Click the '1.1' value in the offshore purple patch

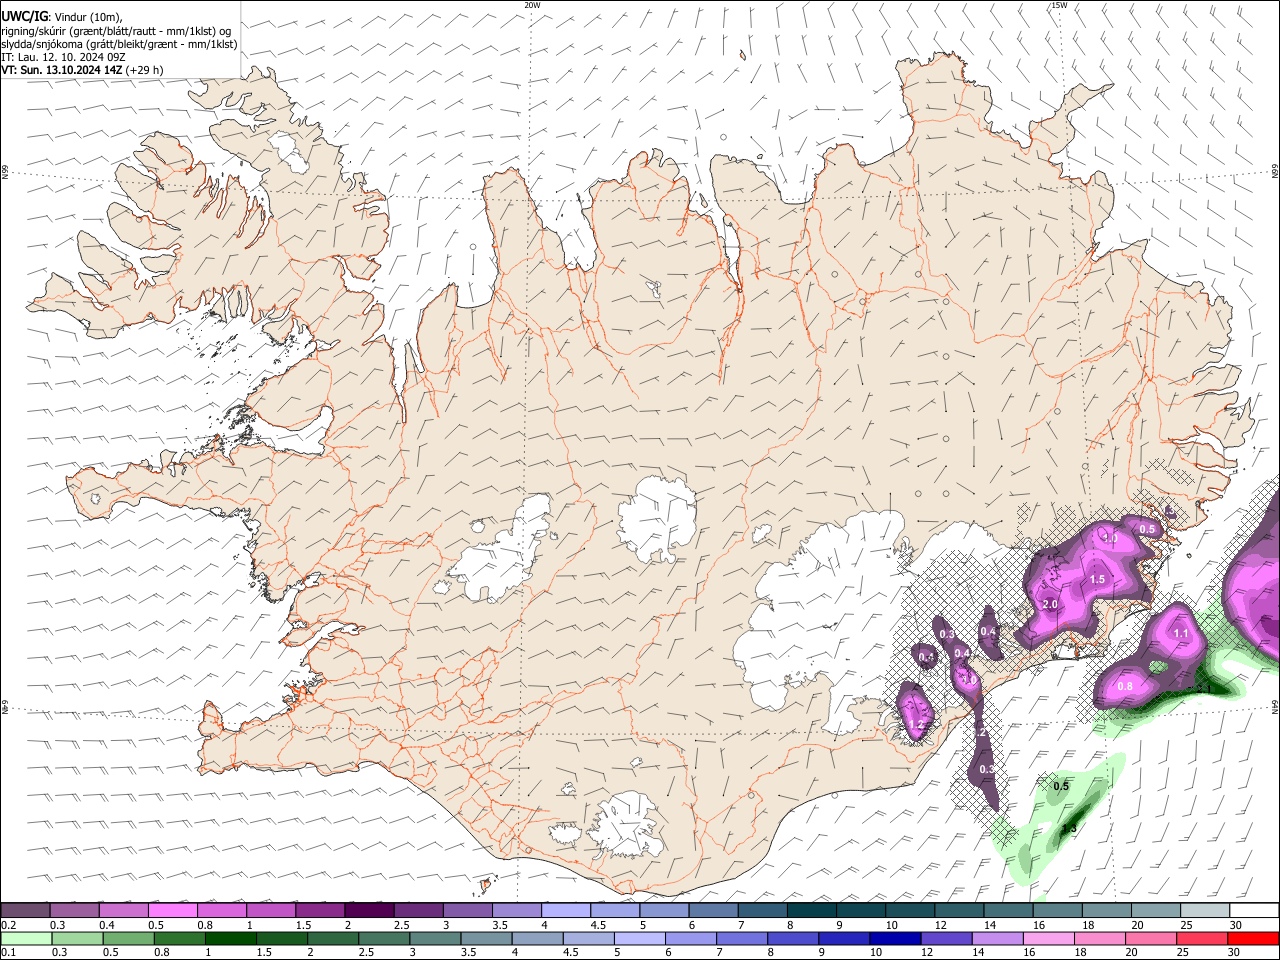pyautogui.click(x=1181, y=633)
